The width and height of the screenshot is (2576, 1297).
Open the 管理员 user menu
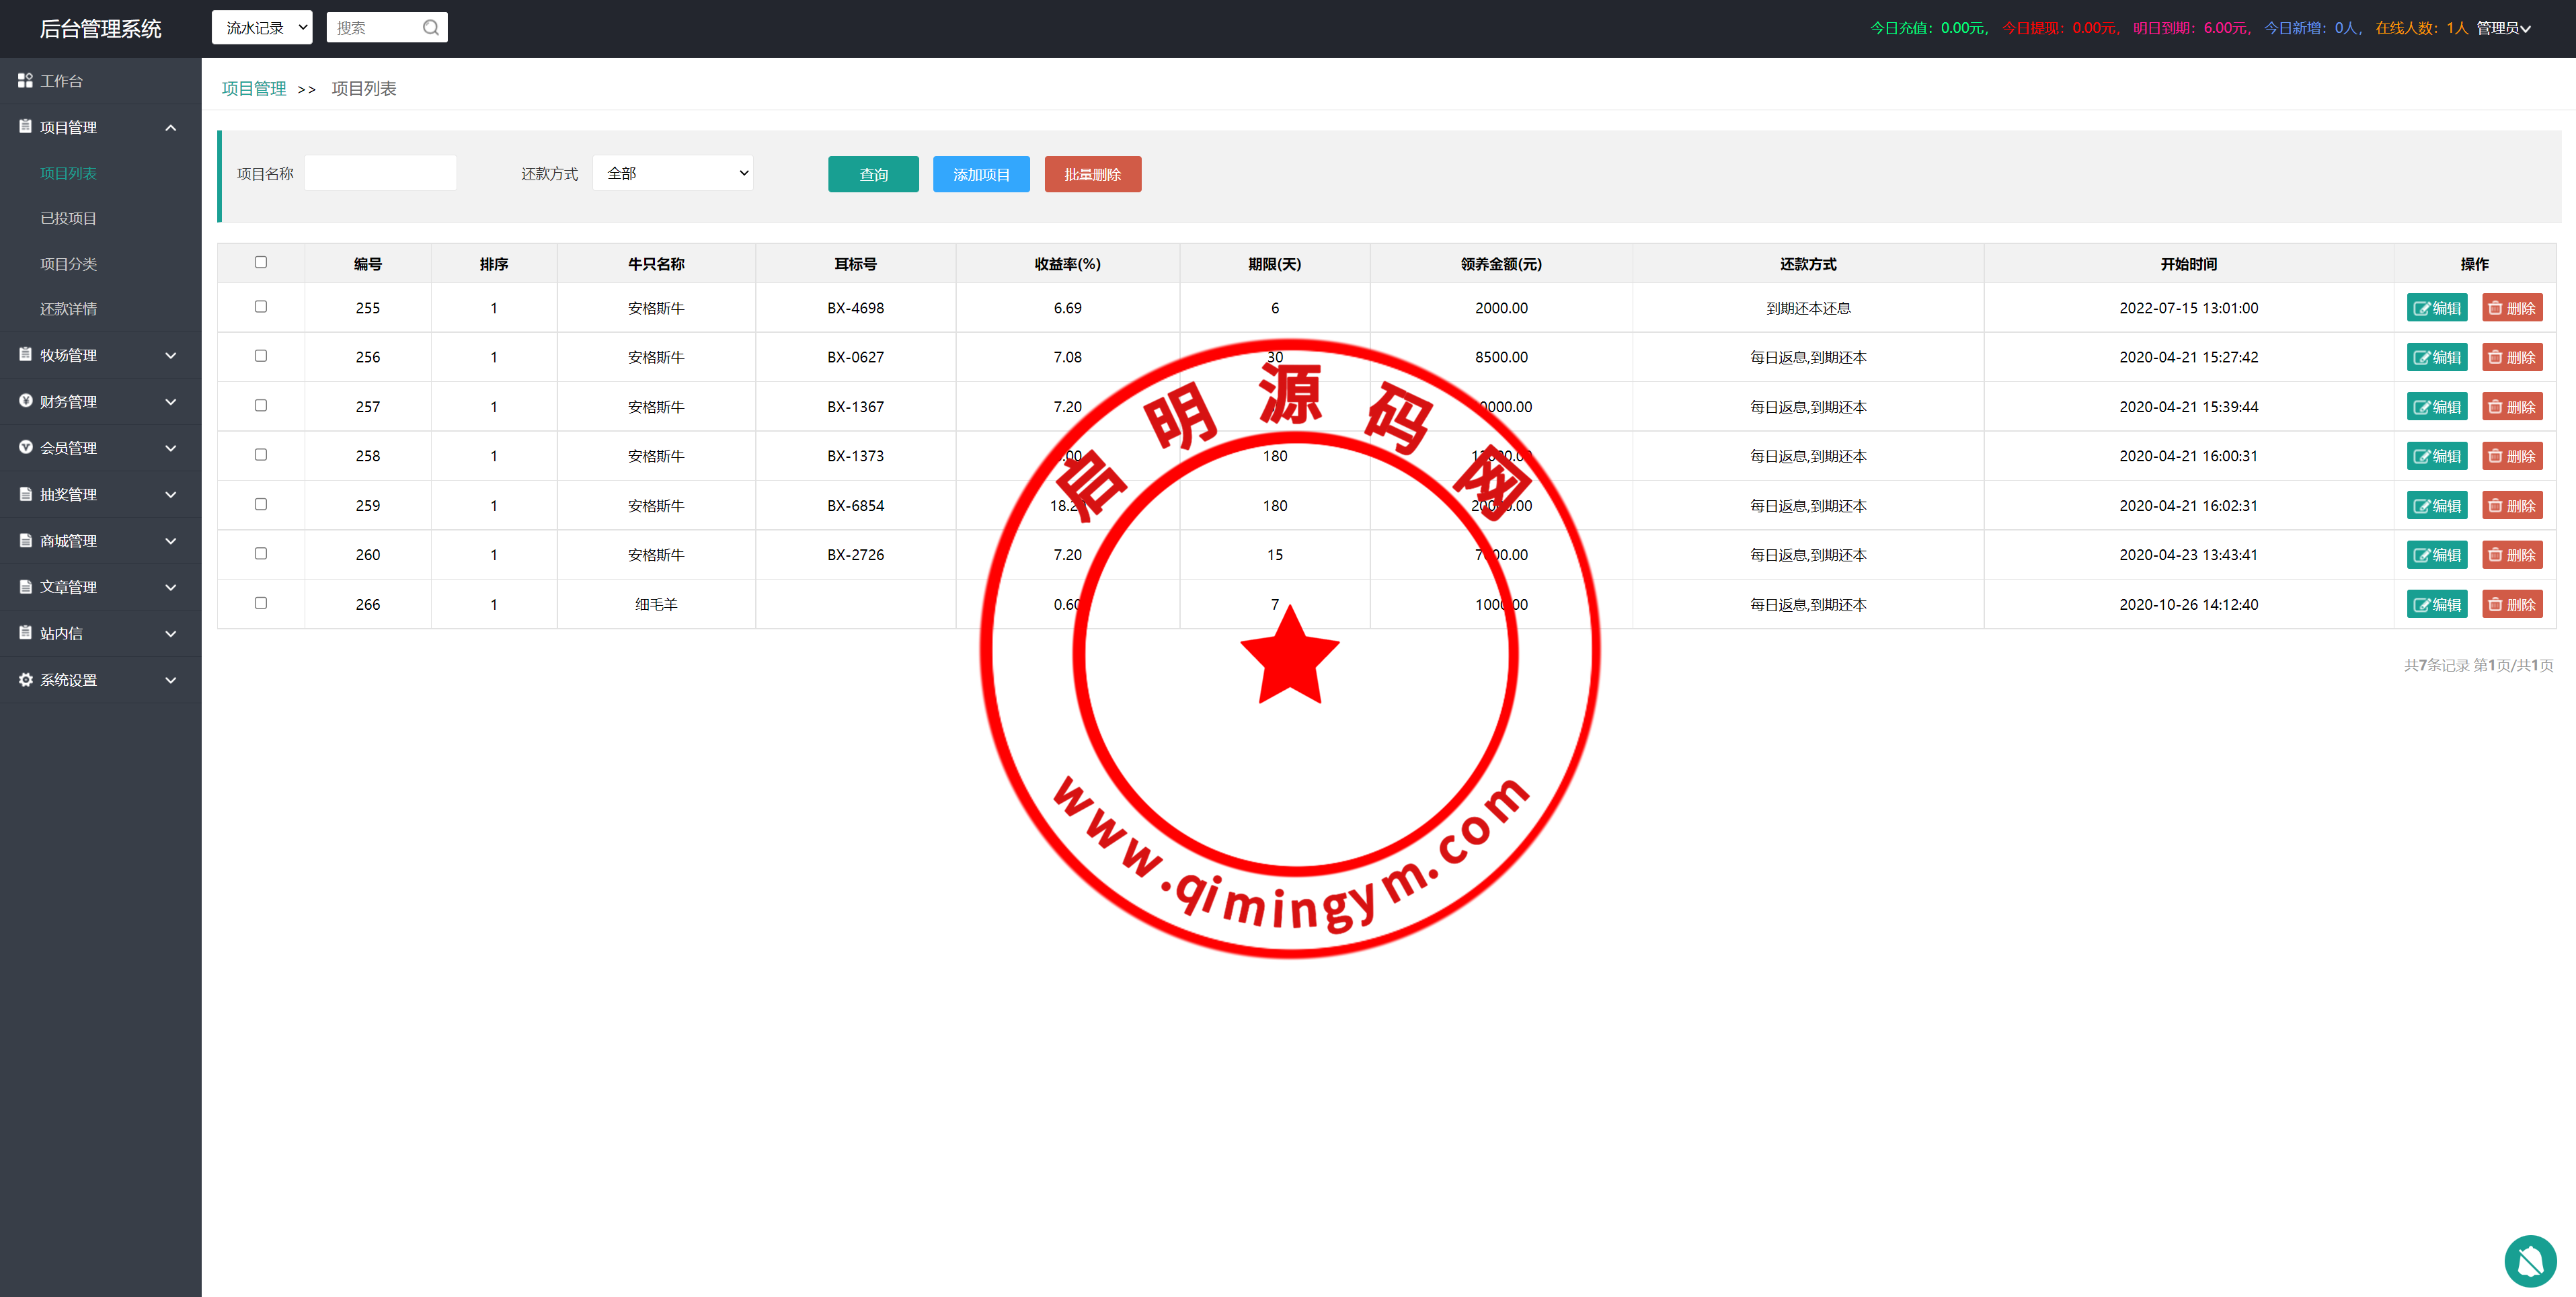pyautogui.click(x=2503, y=28)
